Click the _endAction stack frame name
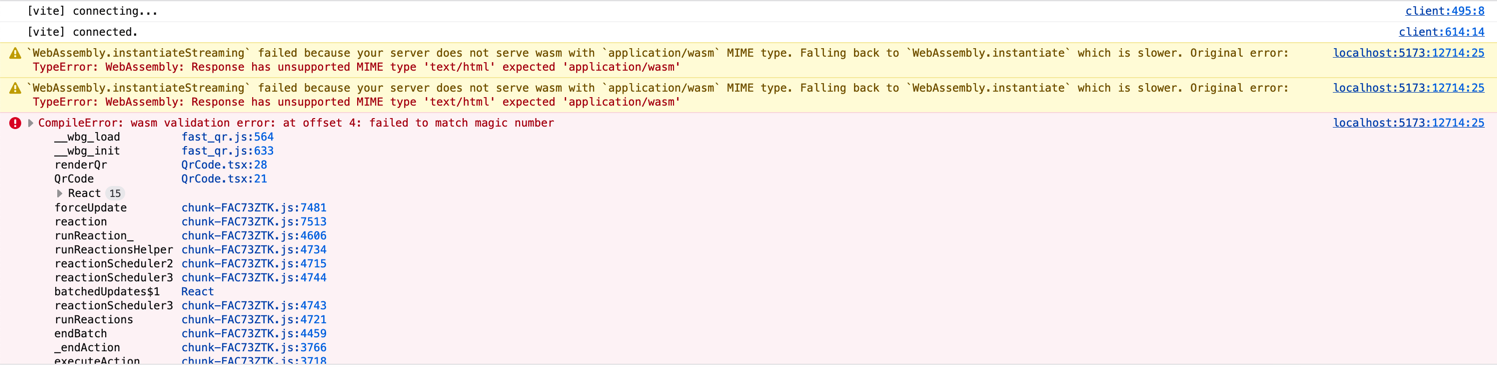1497x367 pixels. pos(87,347)
